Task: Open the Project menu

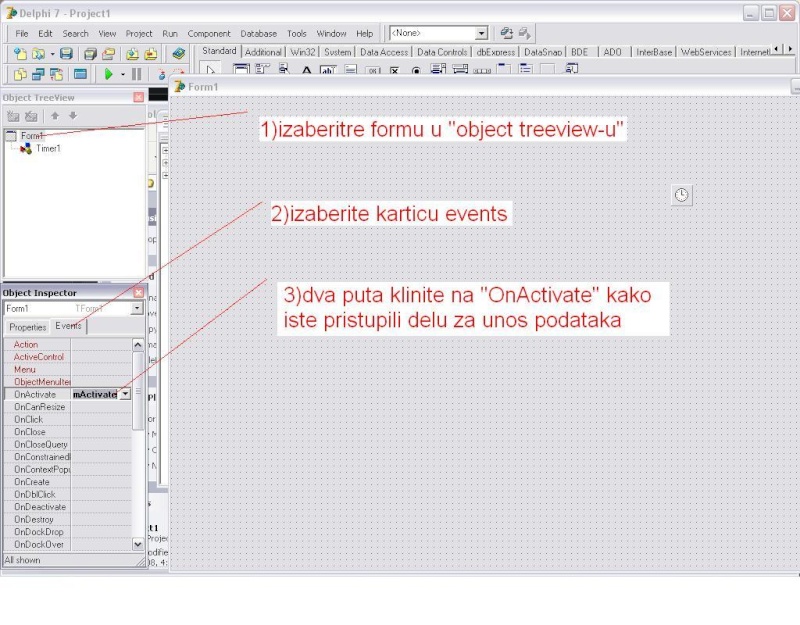Action: (x=139, y=34)
